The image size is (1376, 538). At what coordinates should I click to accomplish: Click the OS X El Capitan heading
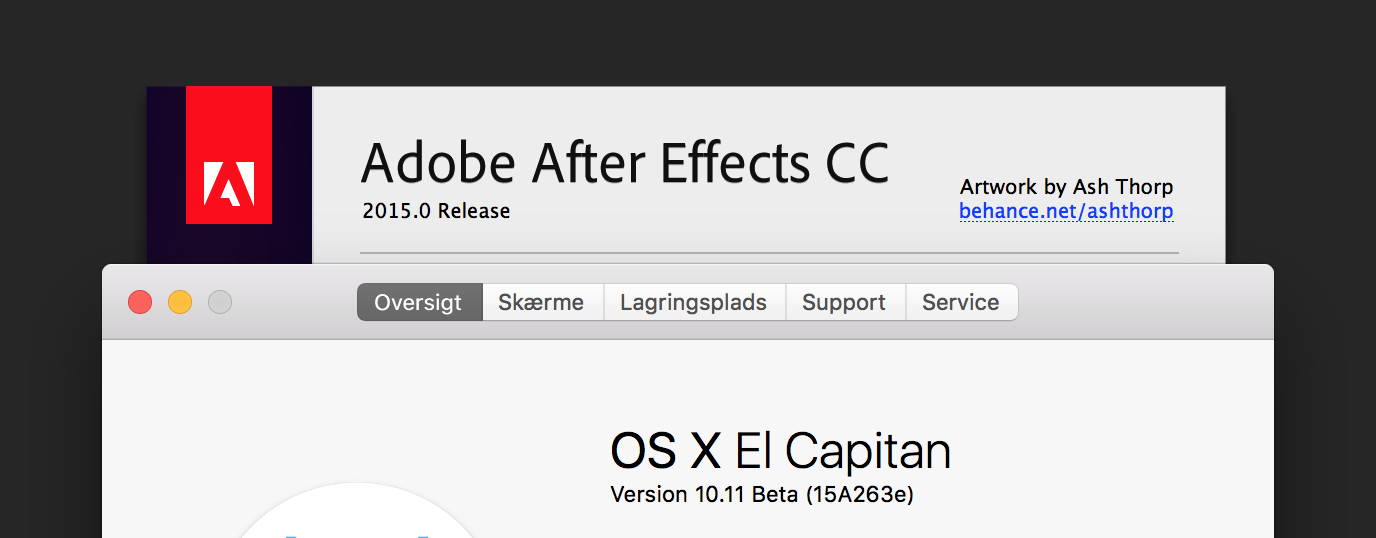click(x=780, y=452)
